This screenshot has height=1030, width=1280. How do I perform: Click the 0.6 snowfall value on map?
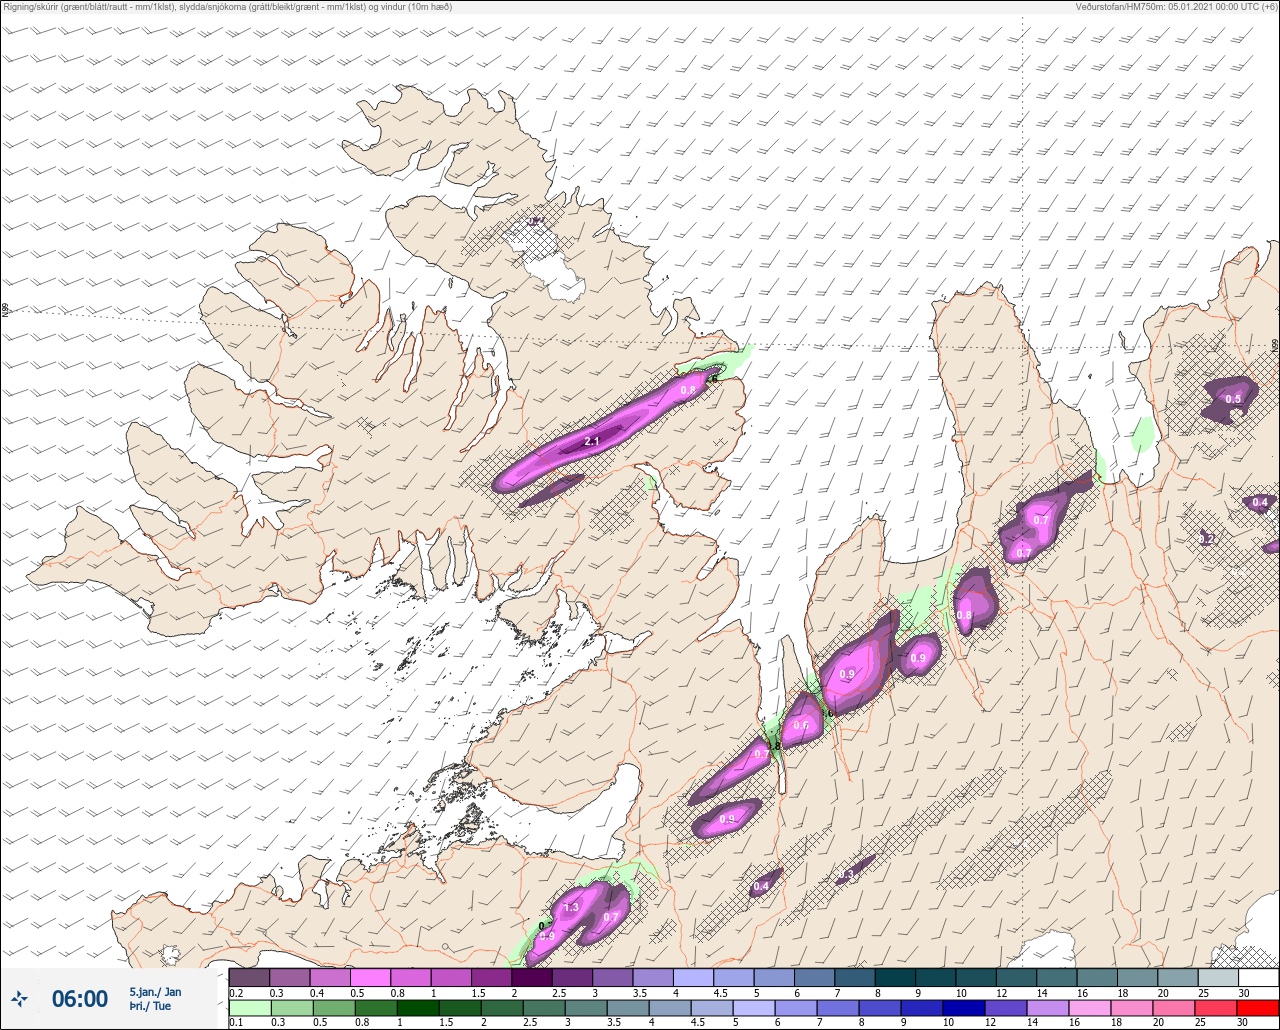coord(801,726)
